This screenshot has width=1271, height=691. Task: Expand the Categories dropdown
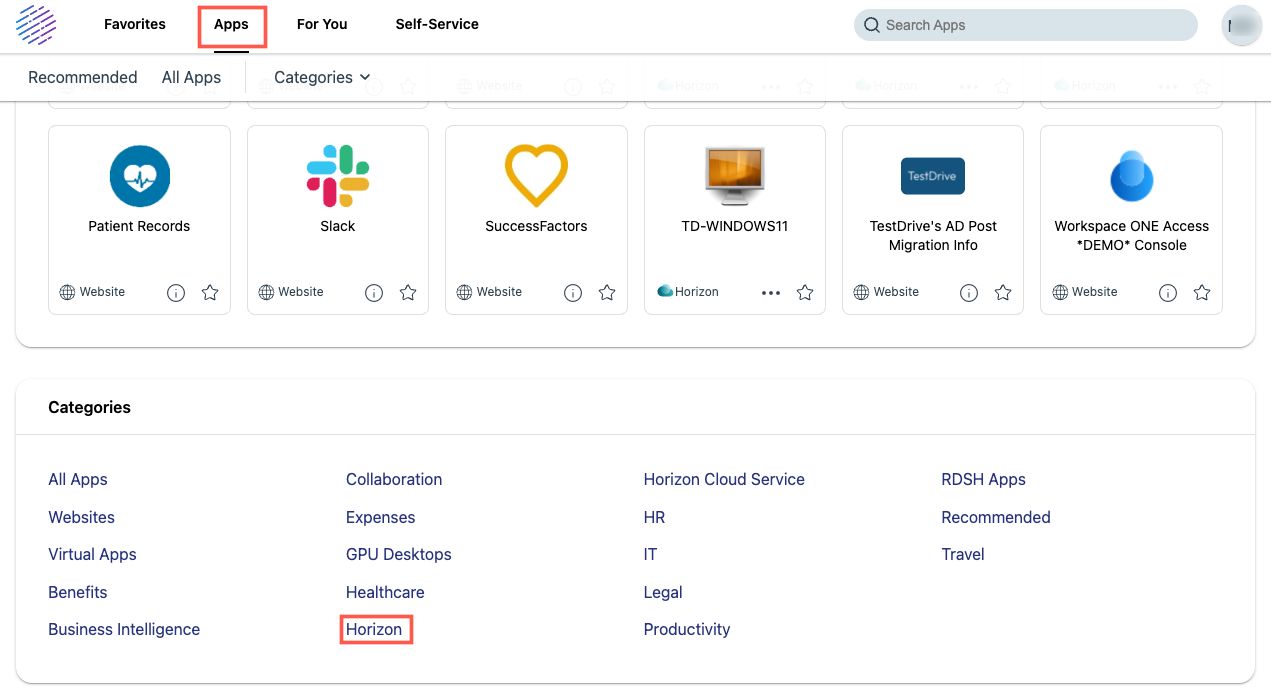[322, 77]
